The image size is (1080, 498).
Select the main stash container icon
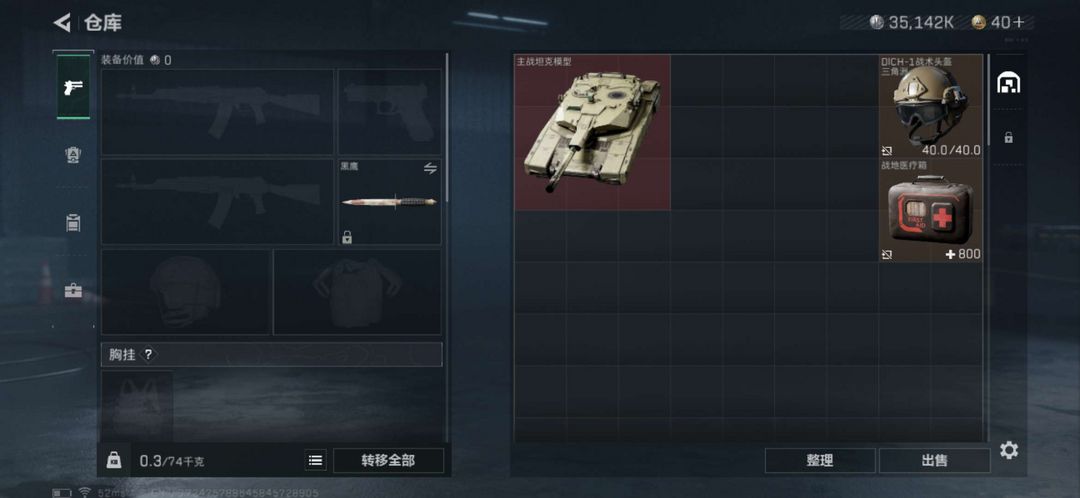1008,83
